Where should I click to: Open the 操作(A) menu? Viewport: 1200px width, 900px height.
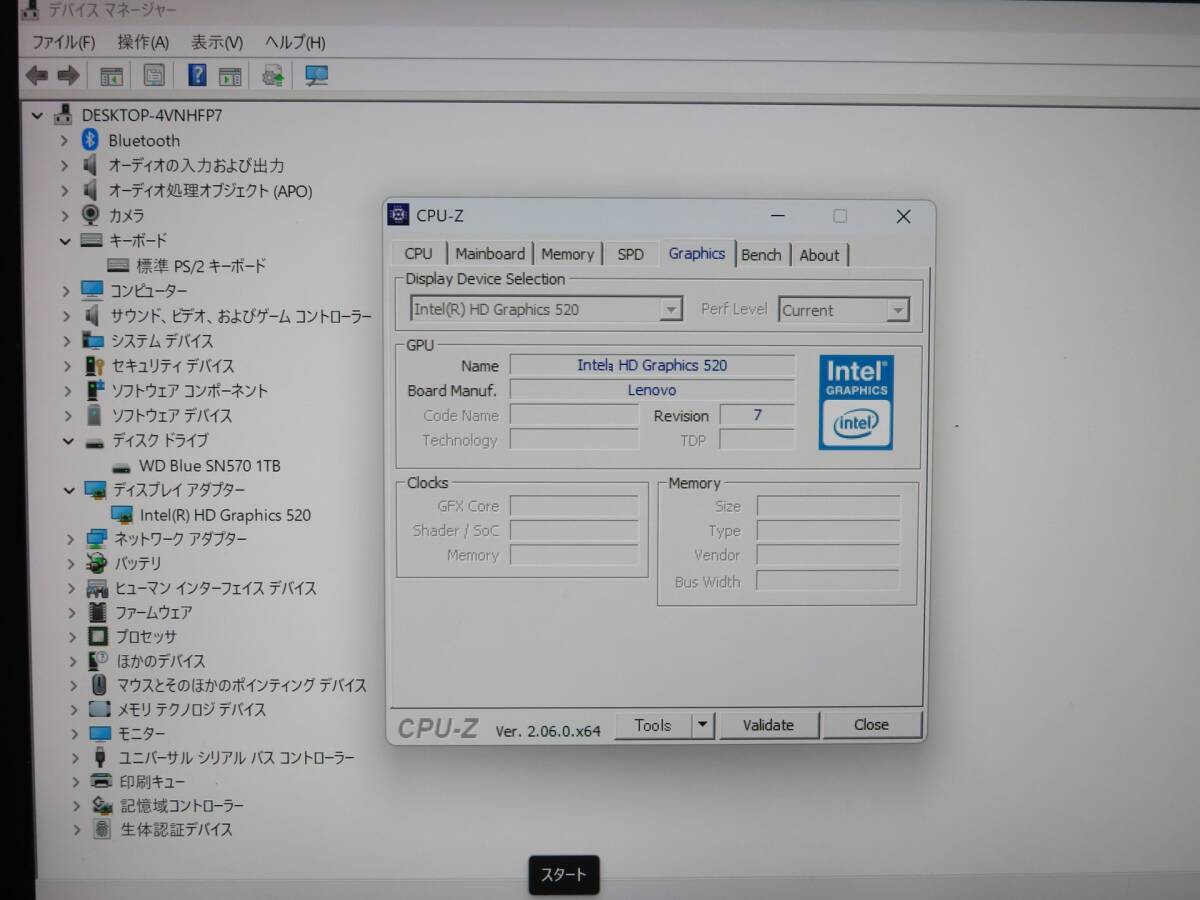[143, 42]
